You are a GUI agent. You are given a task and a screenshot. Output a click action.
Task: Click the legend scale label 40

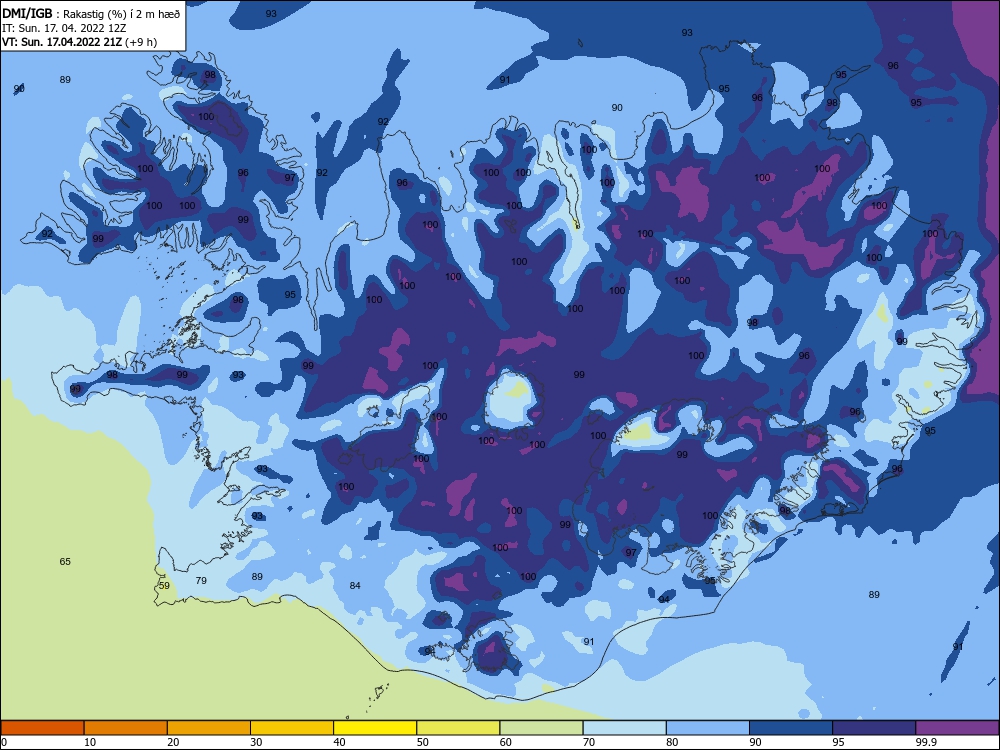pyautogui.click(x=339, y=742)
